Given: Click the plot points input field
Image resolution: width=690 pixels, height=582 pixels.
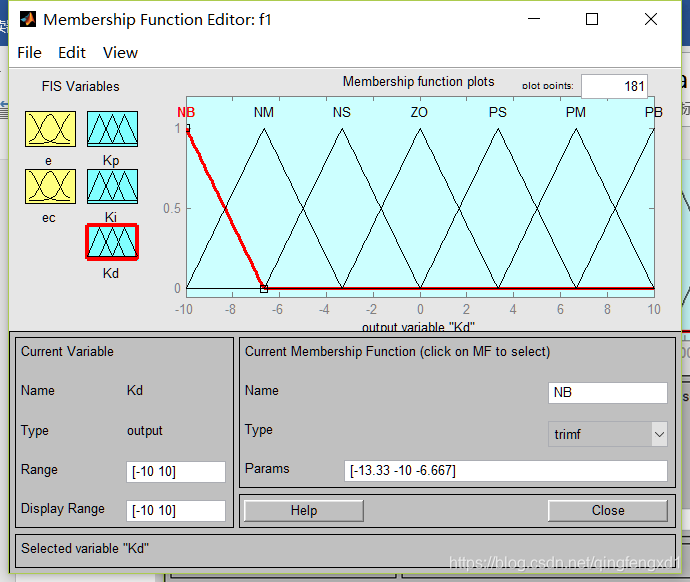Looking at the screenshot, I should click(x=614, y=86).
